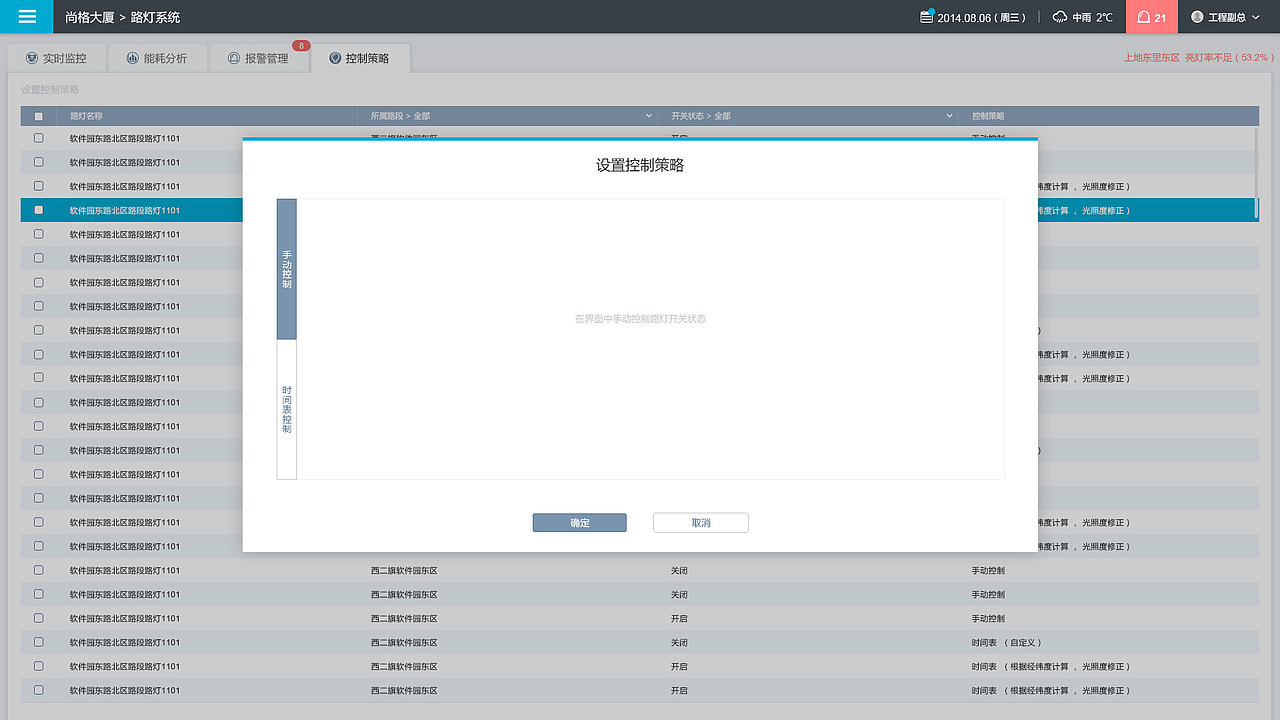Screen dimensions: 1280x720
Task: Click the calendar icon beside the date
Action: pyautogui.click(x=926, y=17)
